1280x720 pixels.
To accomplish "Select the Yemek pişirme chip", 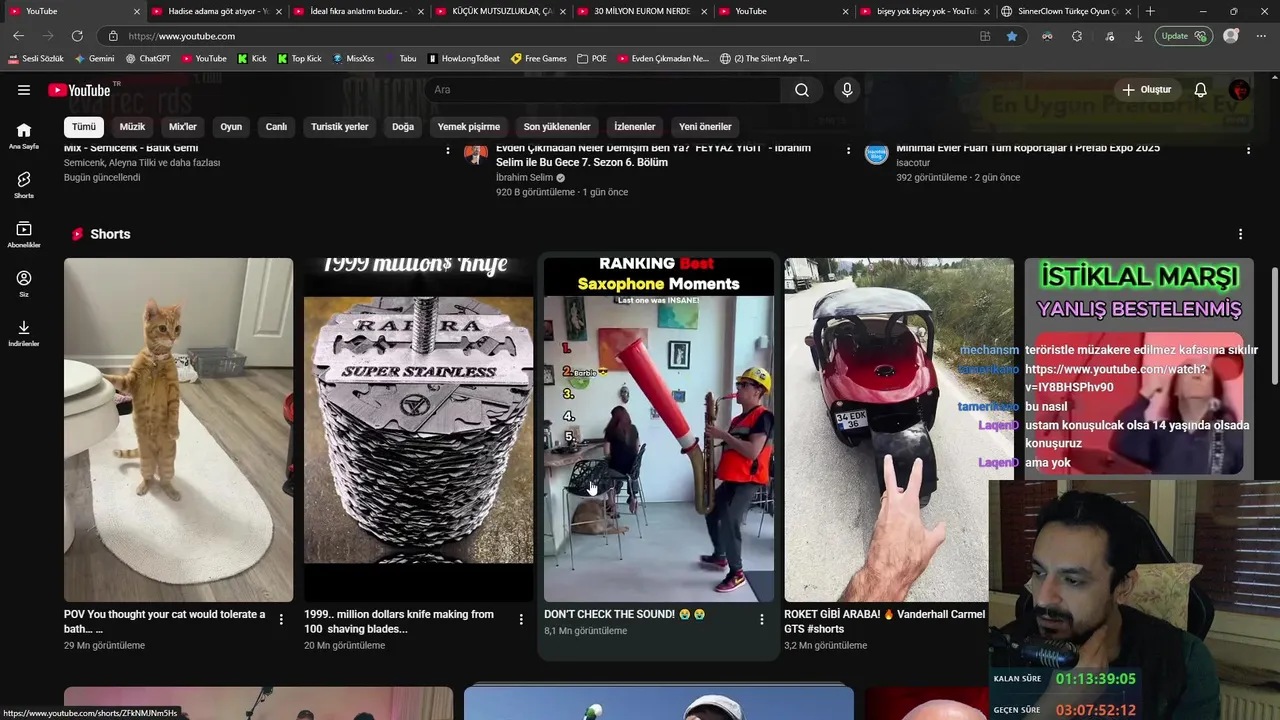I will [x=469, y=127].
